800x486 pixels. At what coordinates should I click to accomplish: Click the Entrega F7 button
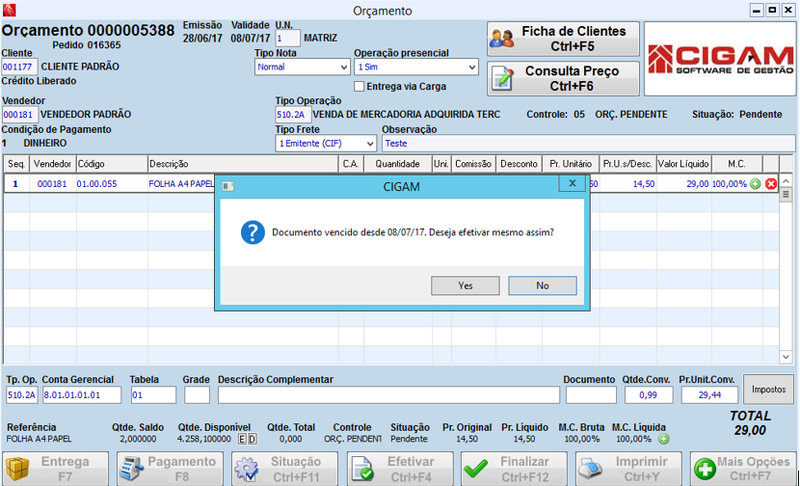click(x=55, y=468)
